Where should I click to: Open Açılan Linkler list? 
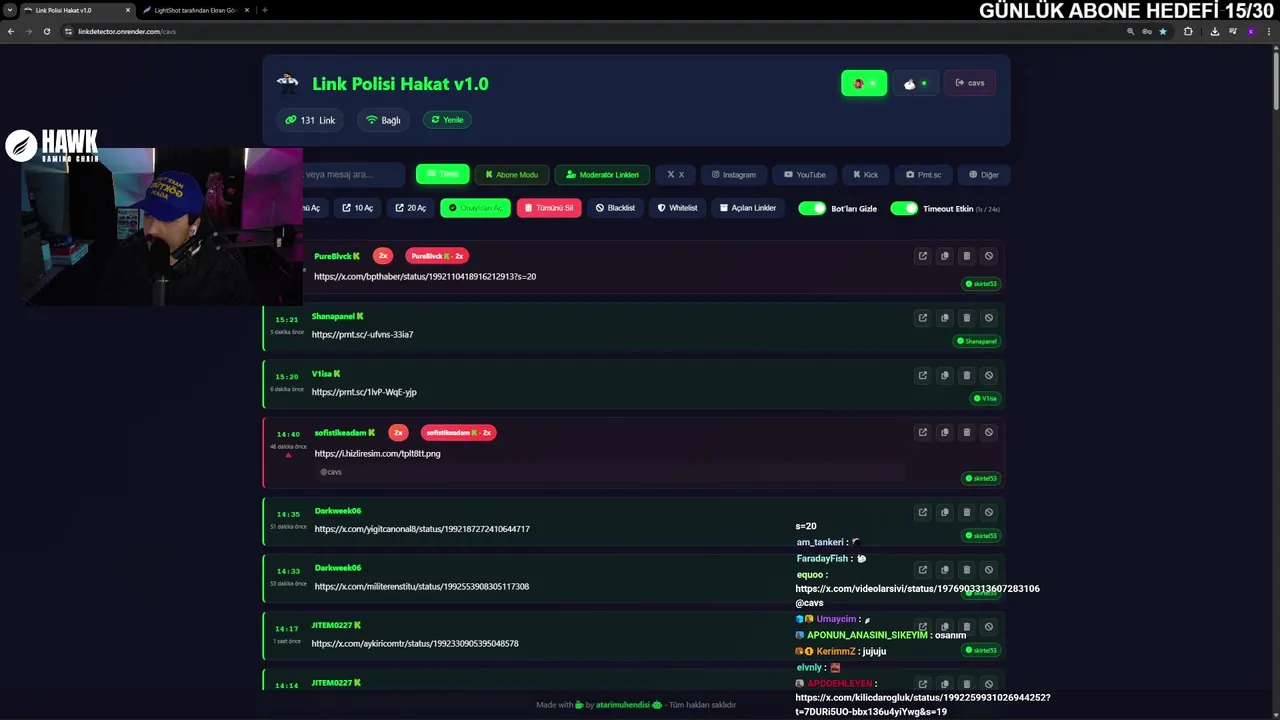[748, 208]
